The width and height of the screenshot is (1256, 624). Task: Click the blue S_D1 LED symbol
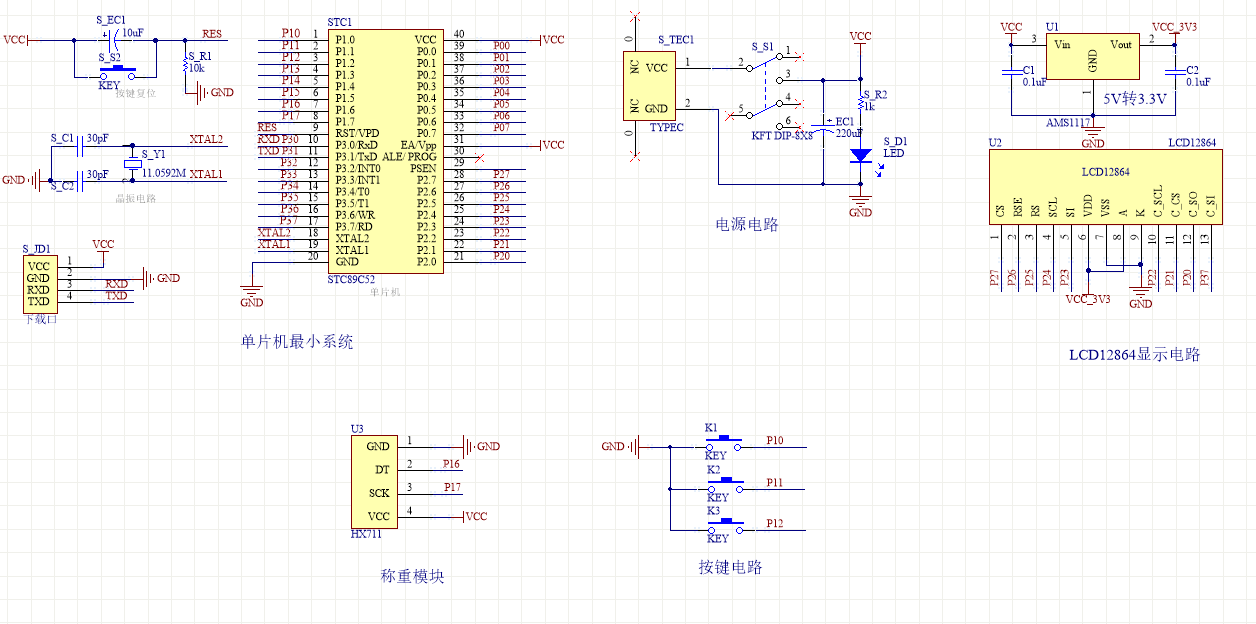click(x=860, y=156)
